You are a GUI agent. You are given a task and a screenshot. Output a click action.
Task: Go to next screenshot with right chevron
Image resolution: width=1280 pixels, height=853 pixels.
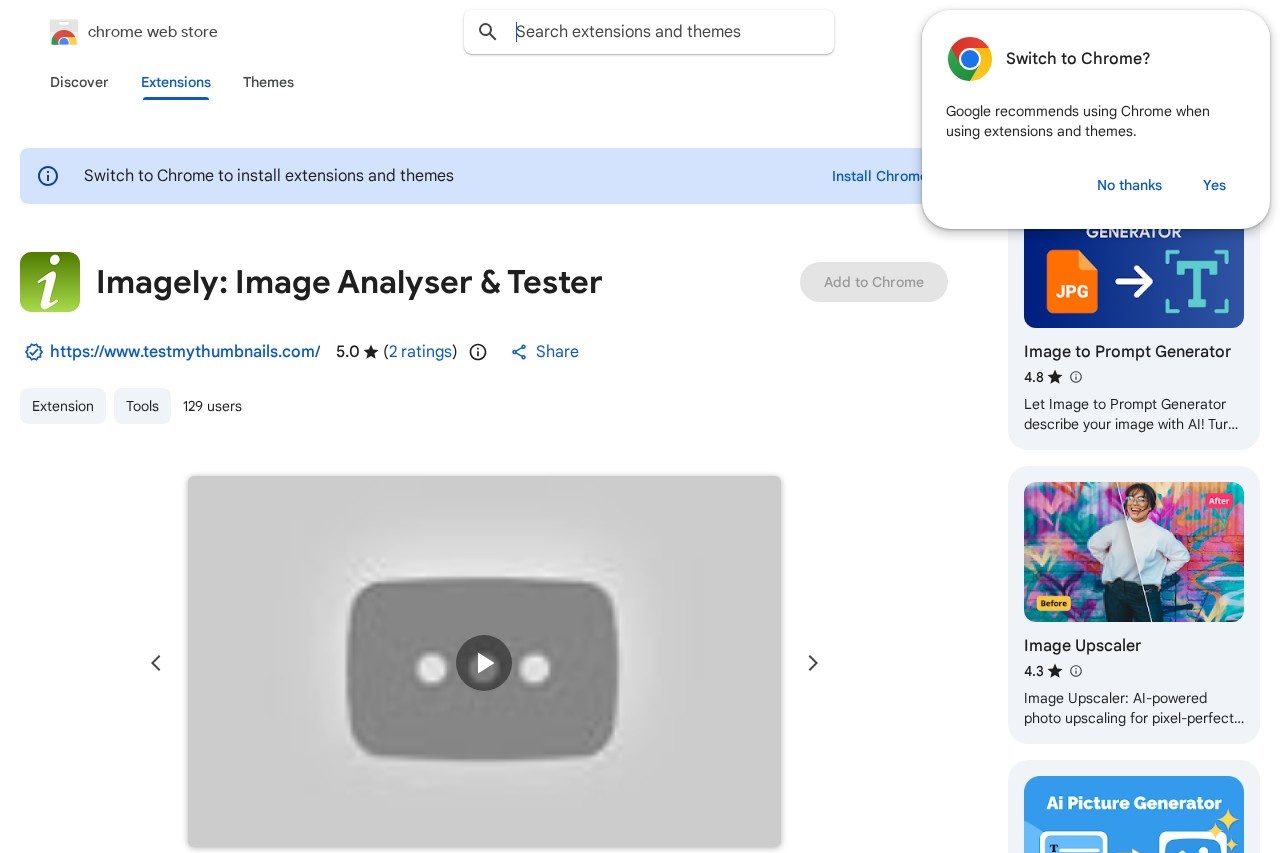tap(813, 663)
